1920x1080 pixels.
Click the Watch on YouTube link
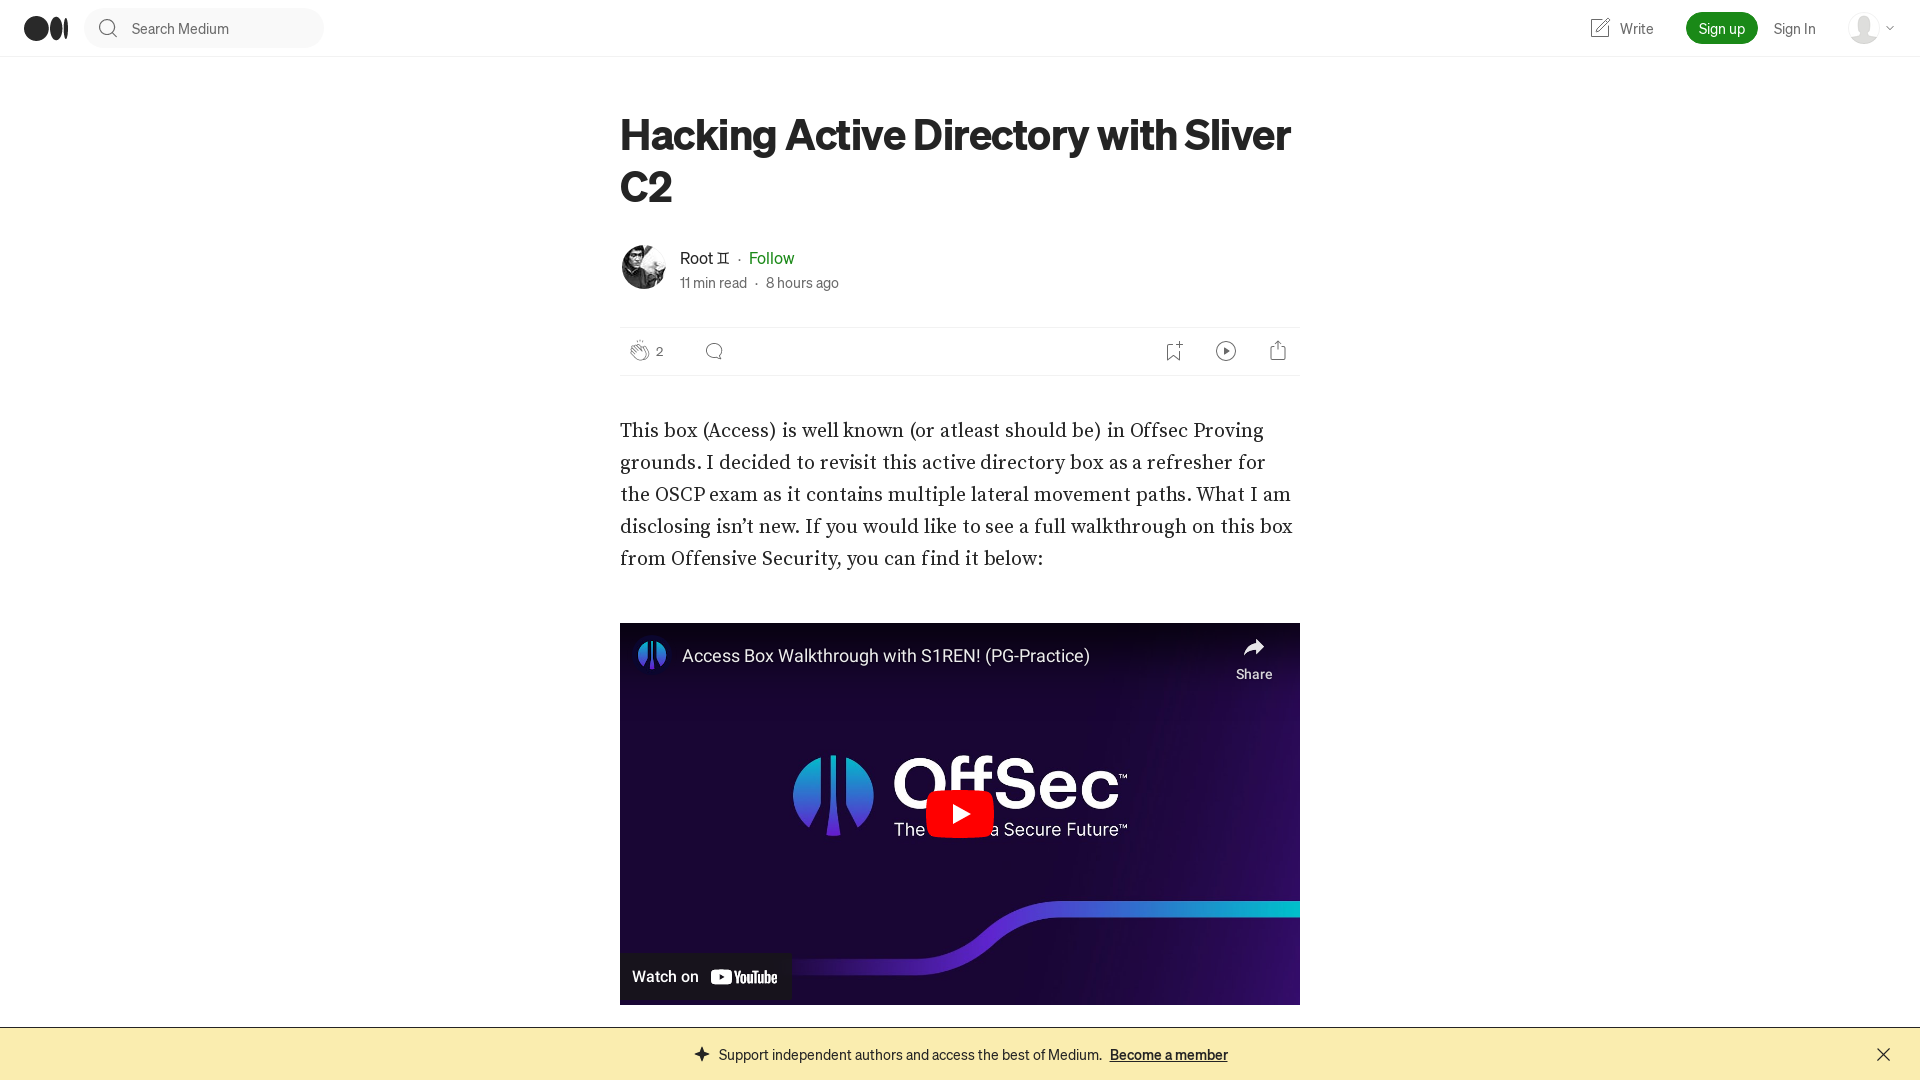(704, 976)
